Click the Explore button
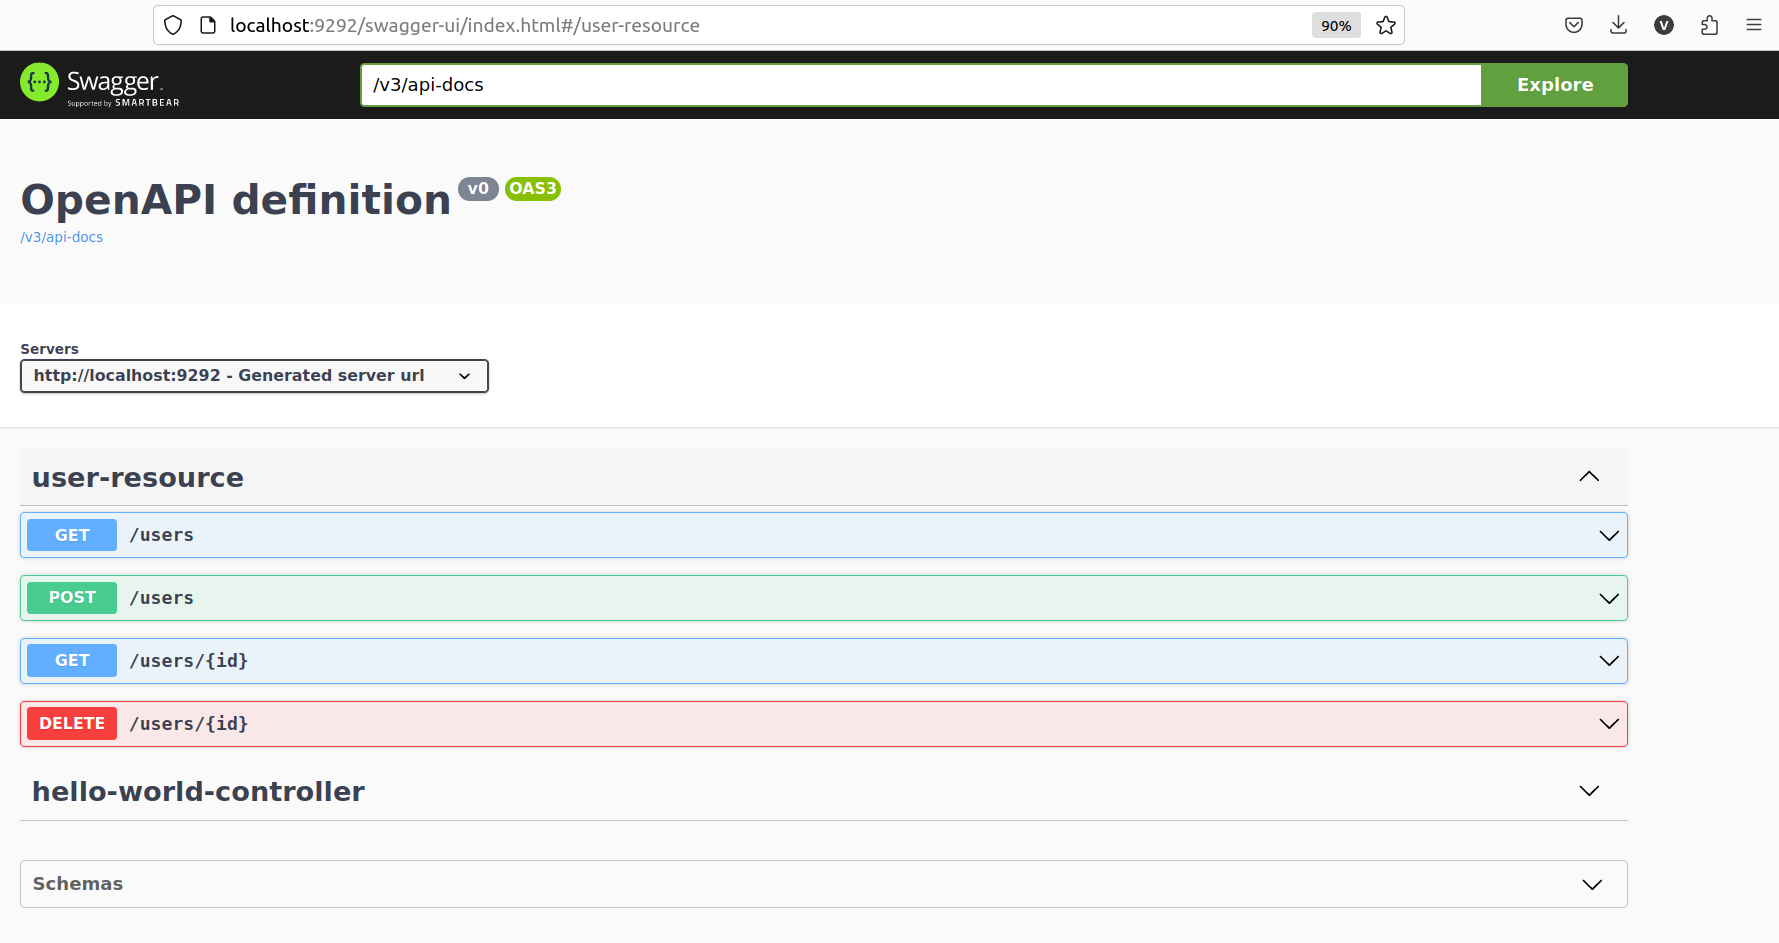1779x943 pixels. (1554, 85)
